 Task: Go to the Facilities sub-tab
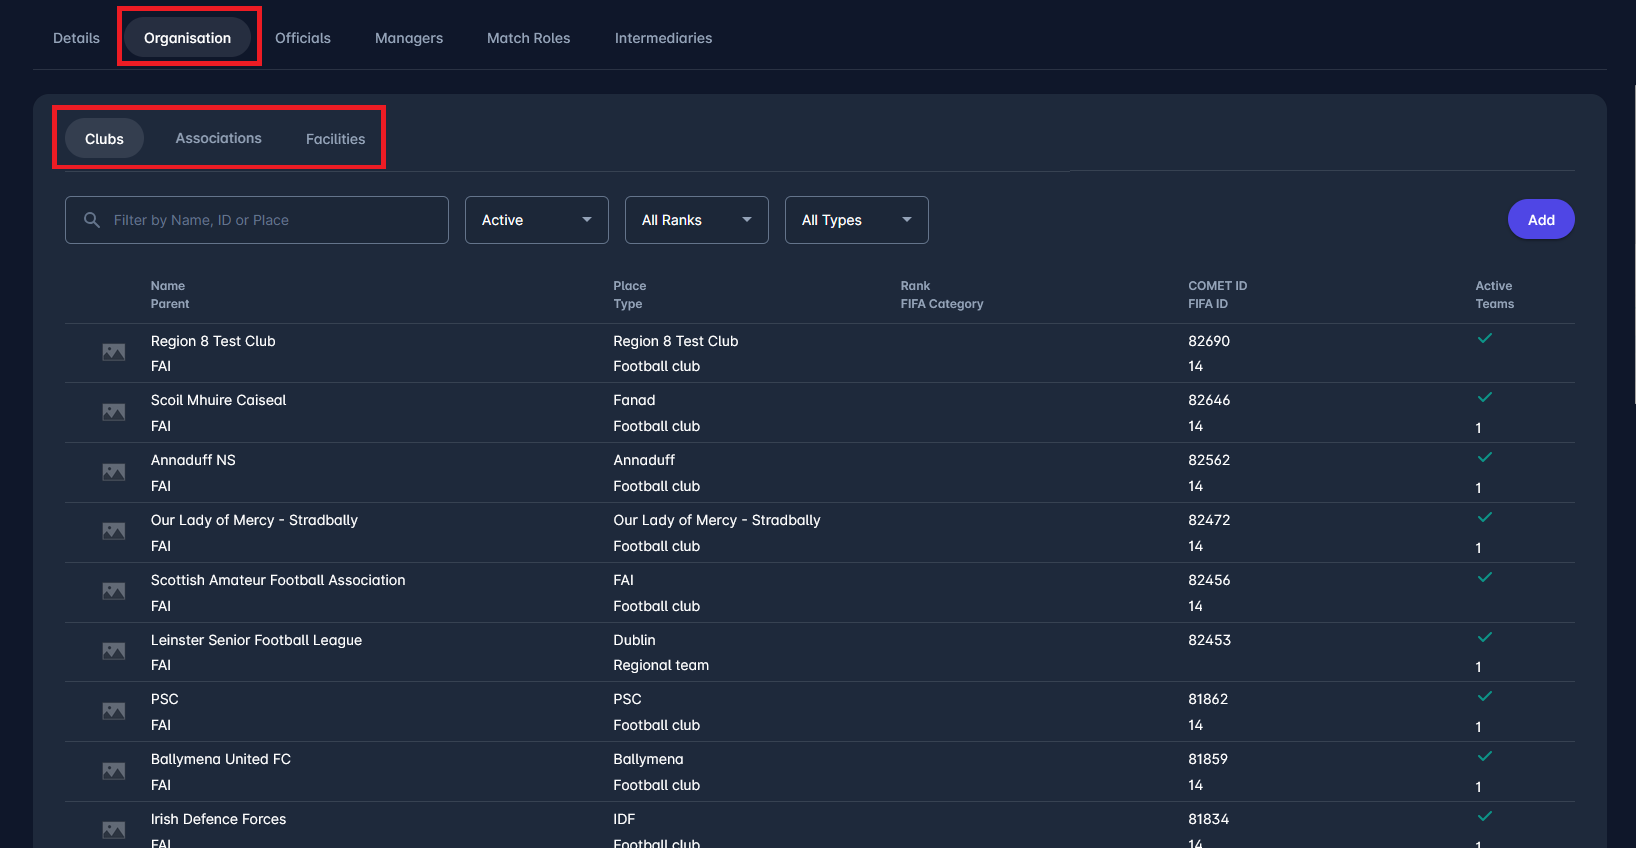click(x=335, y=139)
